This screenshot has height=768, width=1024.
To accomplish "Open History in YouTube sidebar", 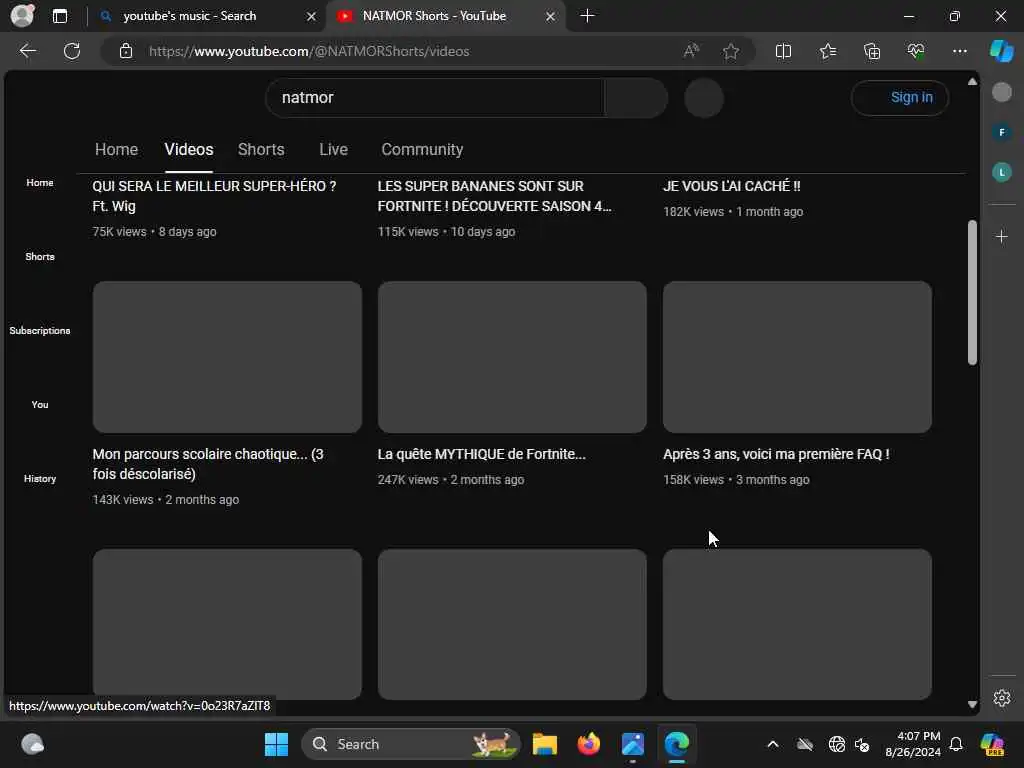I will 40,479.
